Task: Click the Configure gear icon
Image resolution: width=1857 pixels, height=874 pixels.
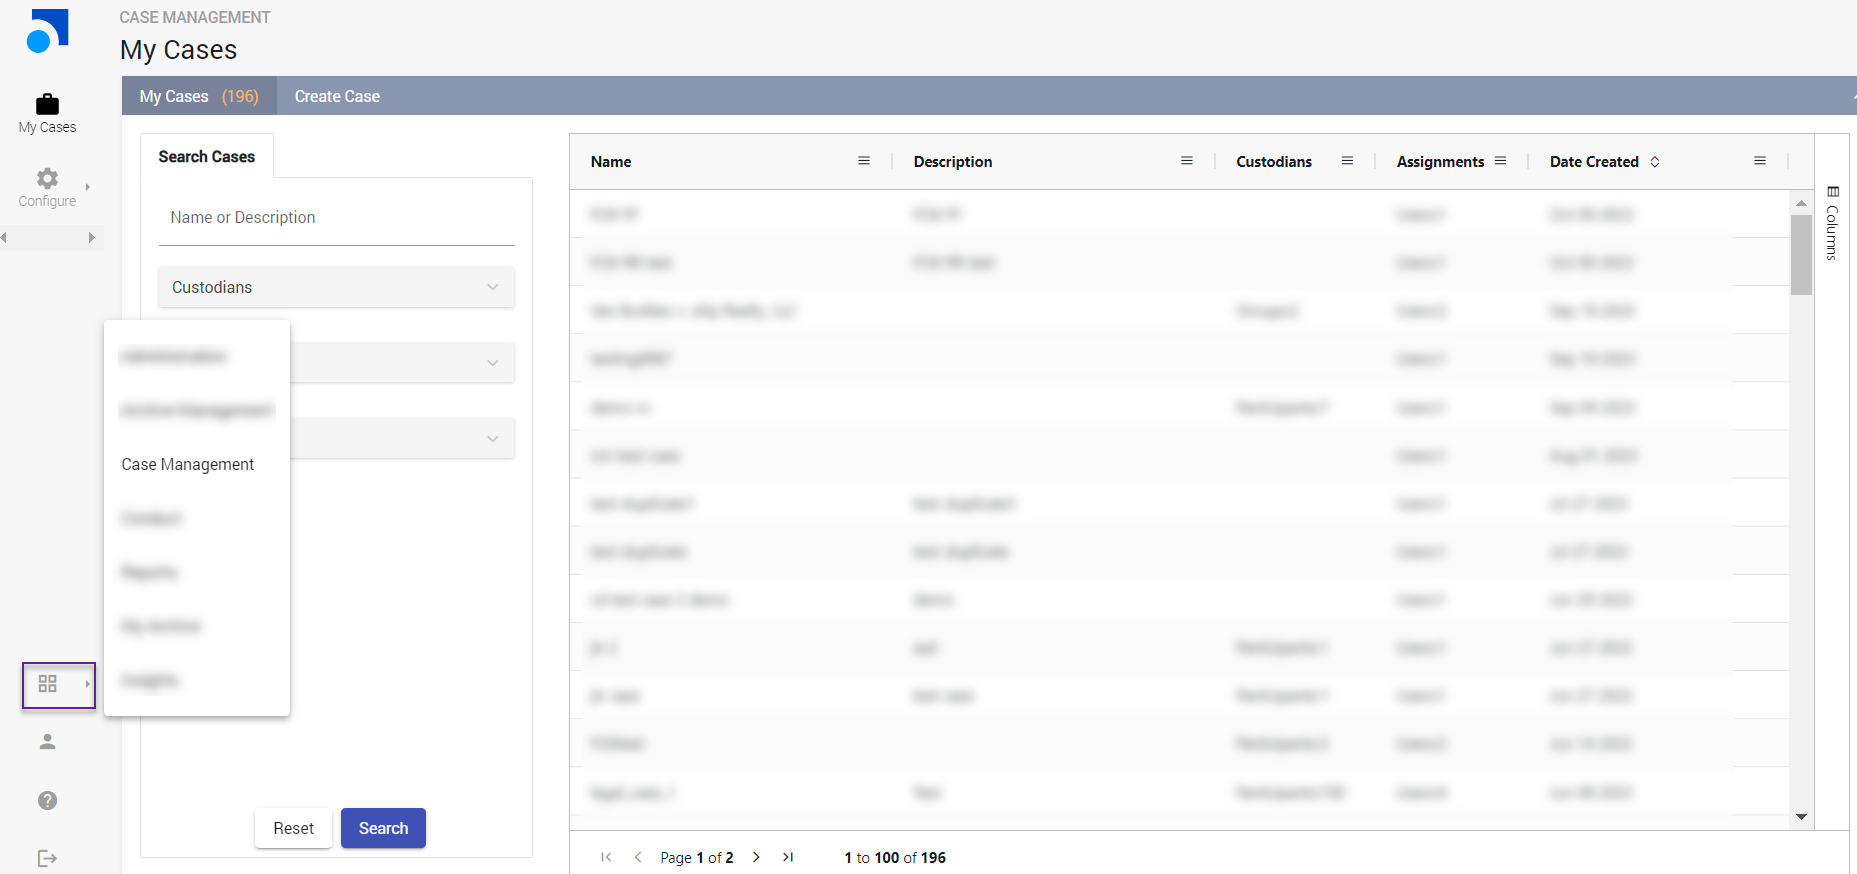Action: pyautogui.click(x=47, y=178)
